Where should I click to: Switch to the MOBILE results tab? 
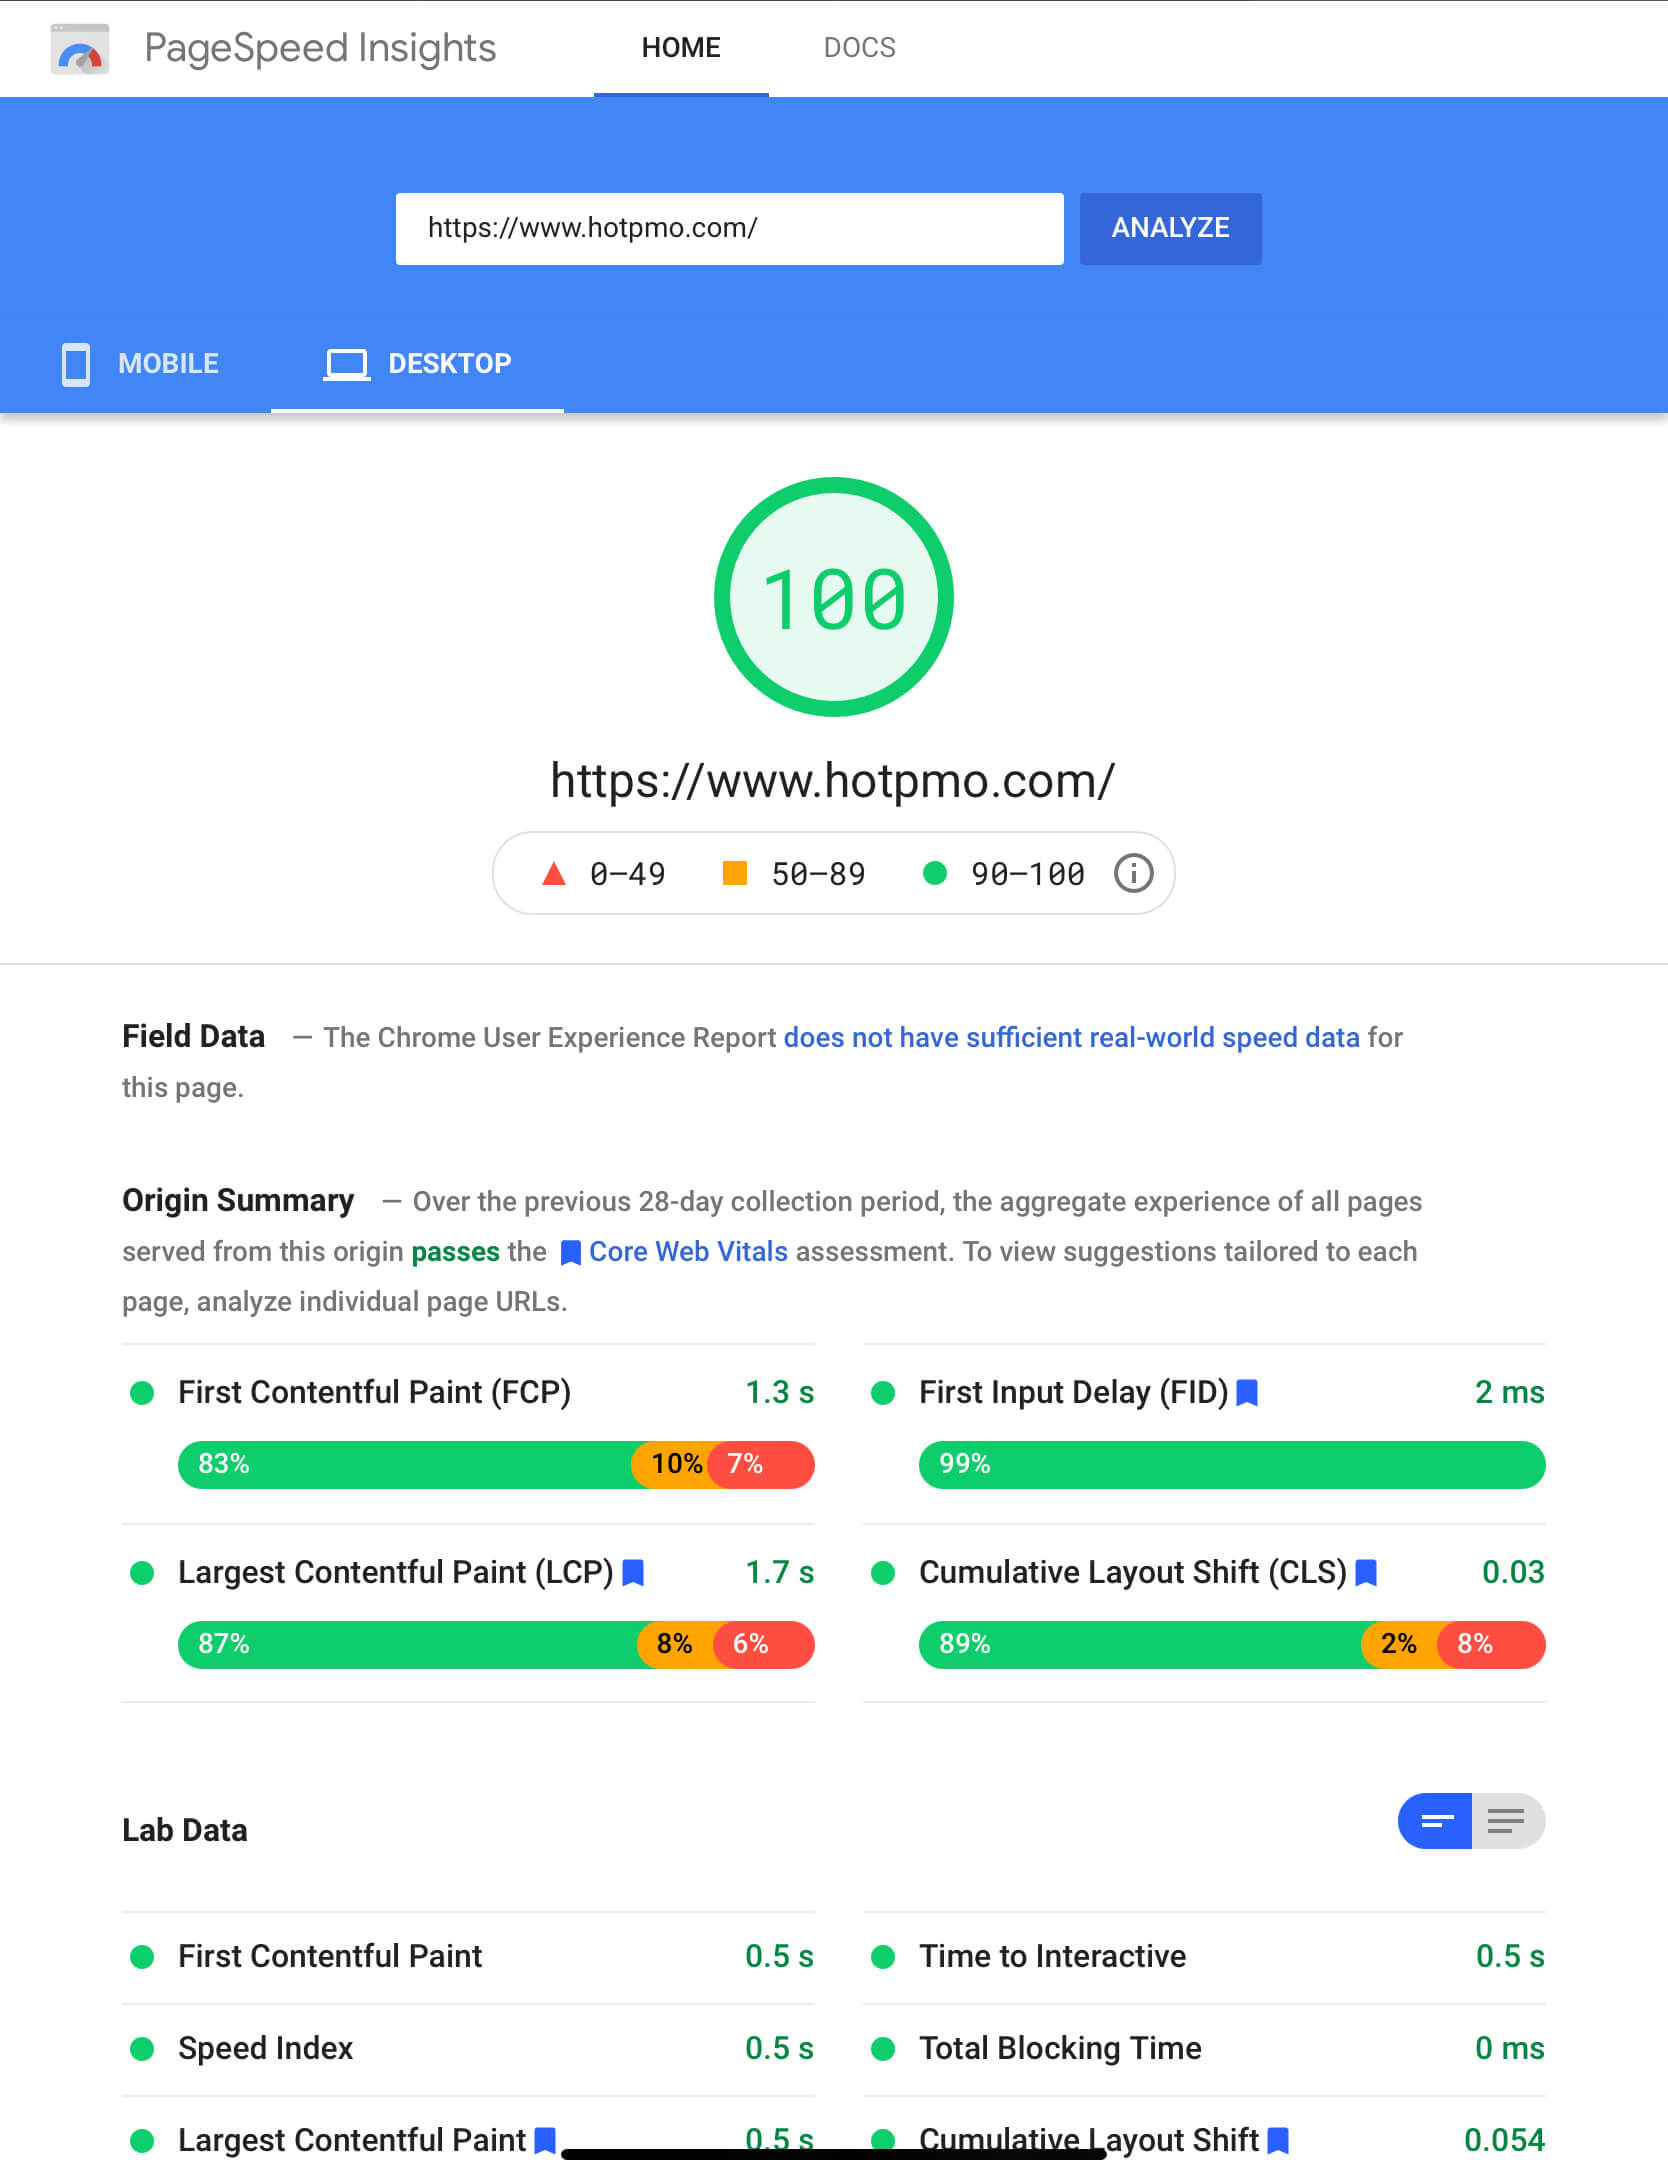tap(168, 364)
